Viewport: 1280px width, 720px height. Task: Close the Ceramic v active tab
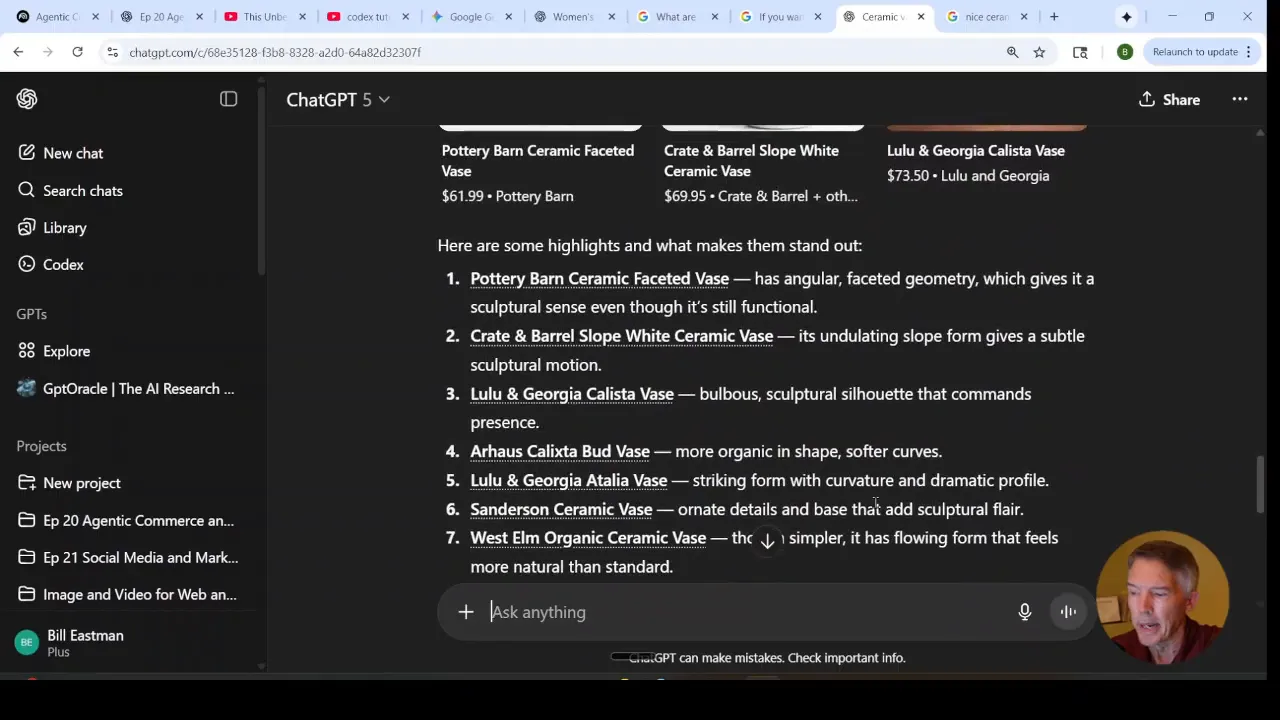point(921,17)
